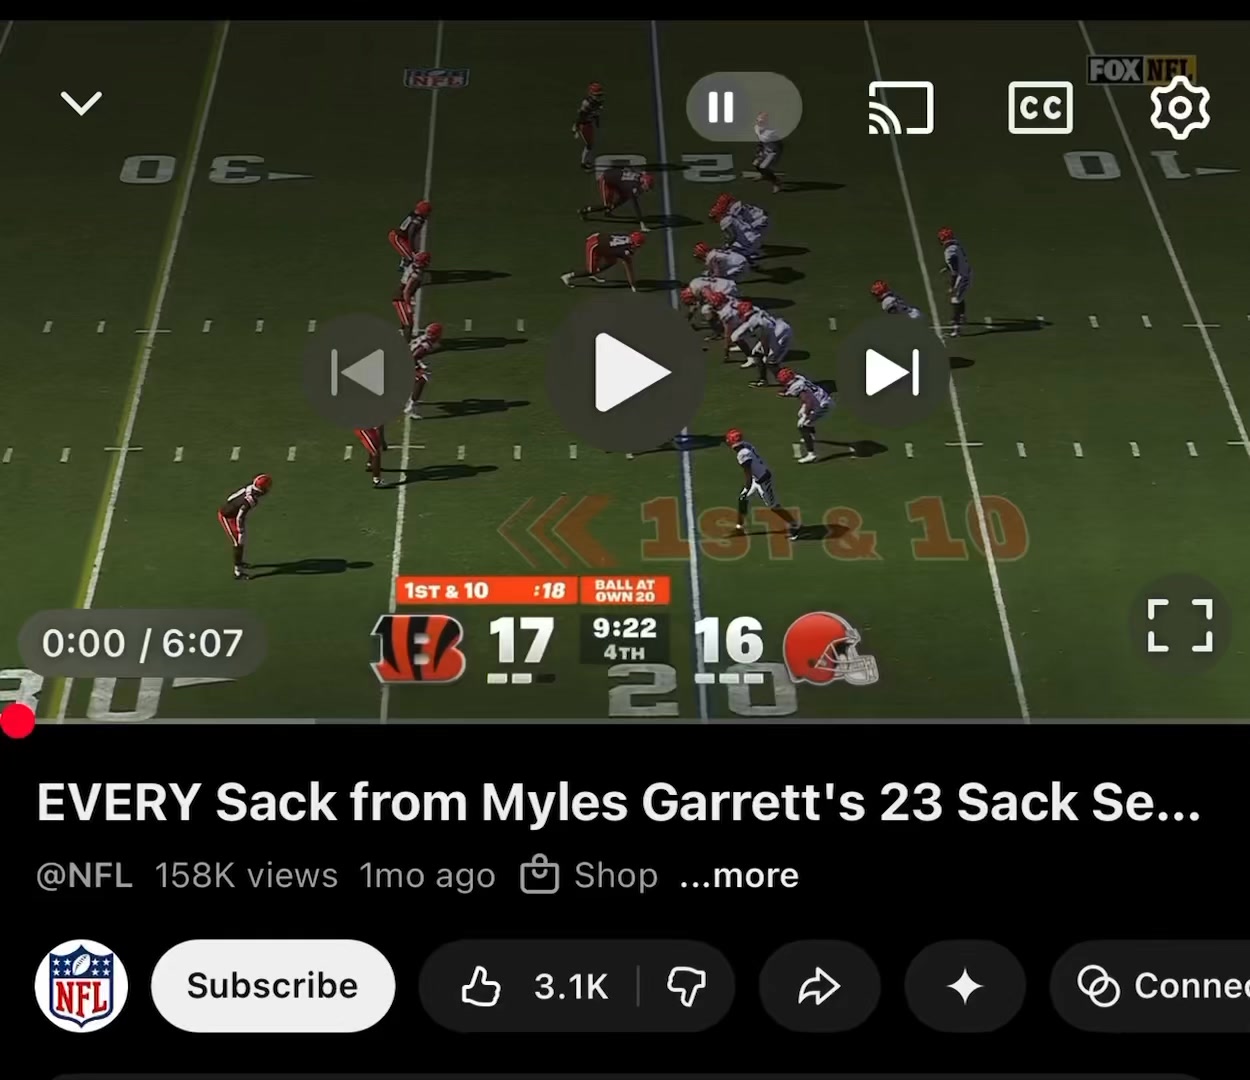Skip to the previous video
Viewport: 1250px width, 1080px height.
[357, 373]
